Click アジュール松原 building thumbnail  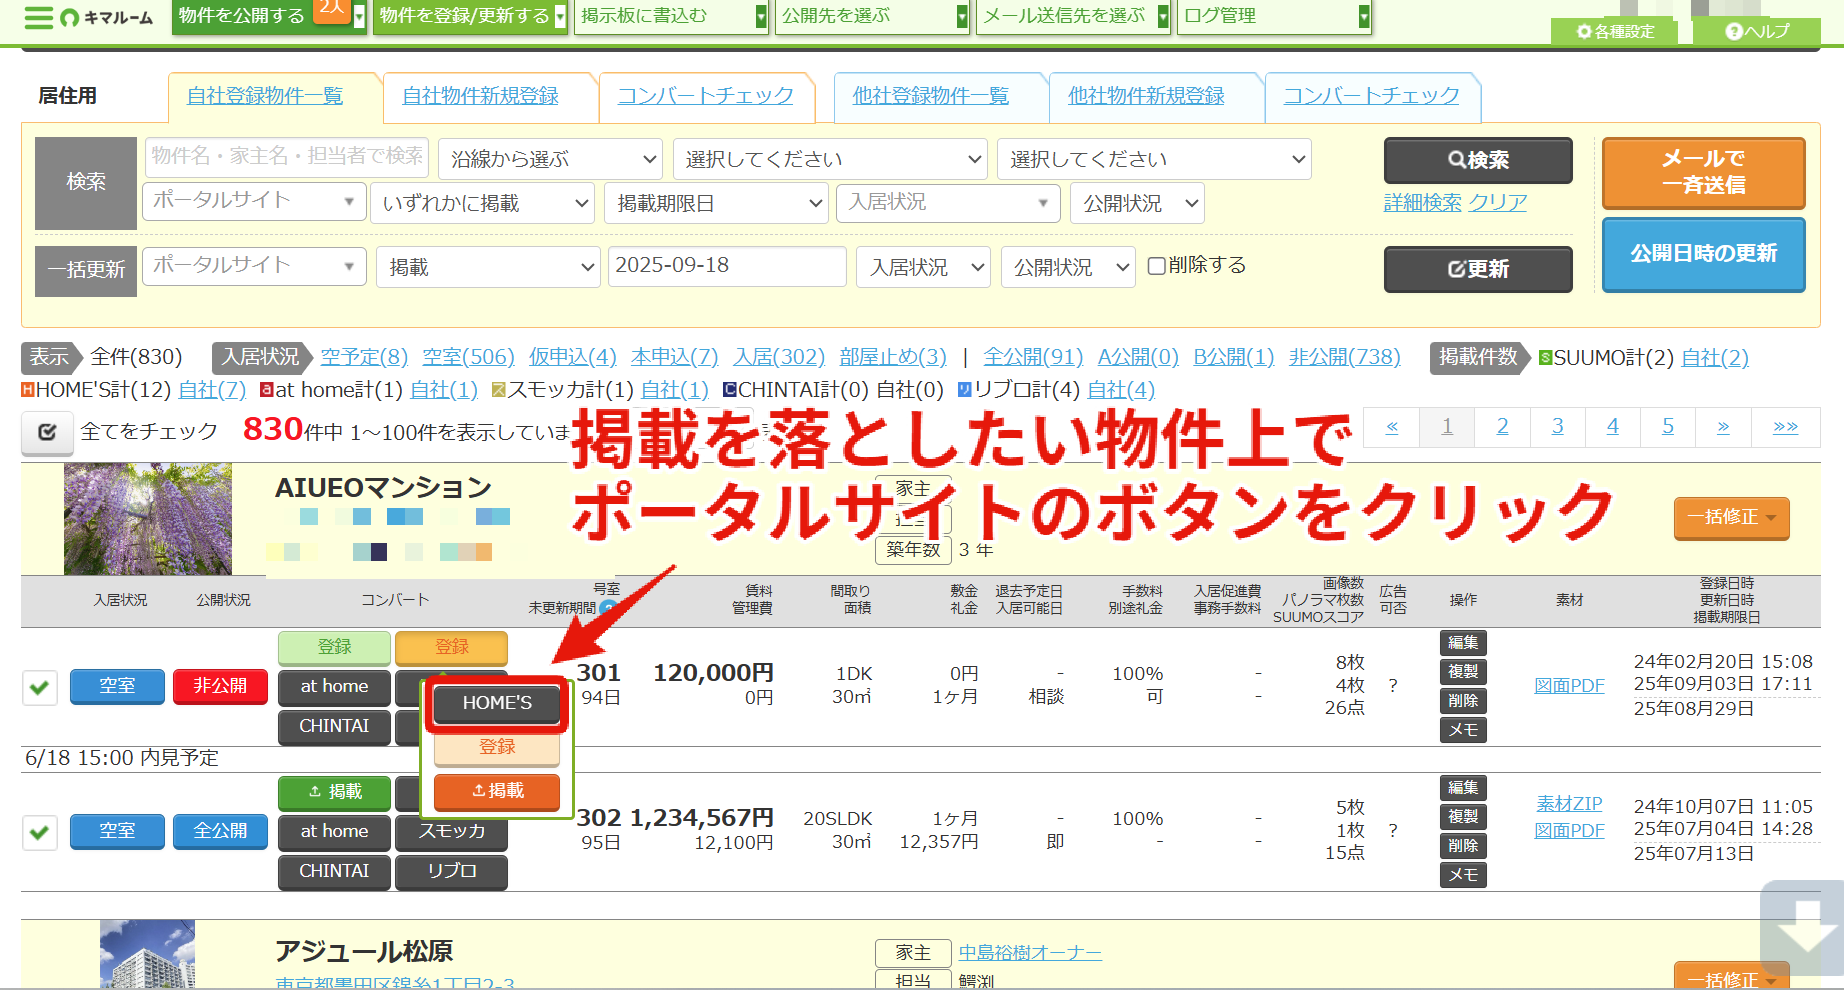147,955
